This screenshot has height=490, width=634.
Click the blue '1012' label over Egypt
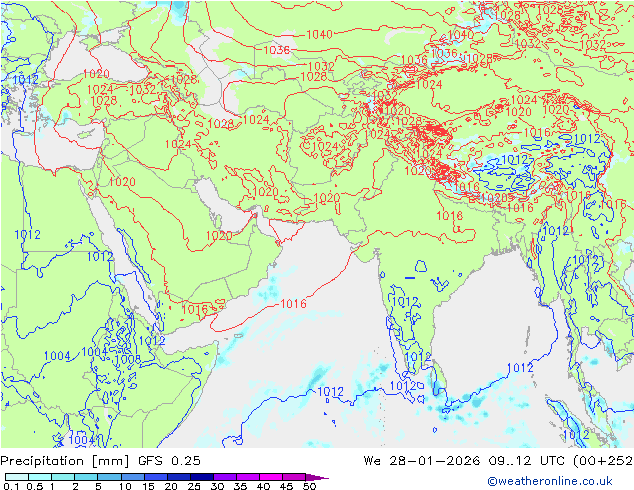tap(27, 234)
